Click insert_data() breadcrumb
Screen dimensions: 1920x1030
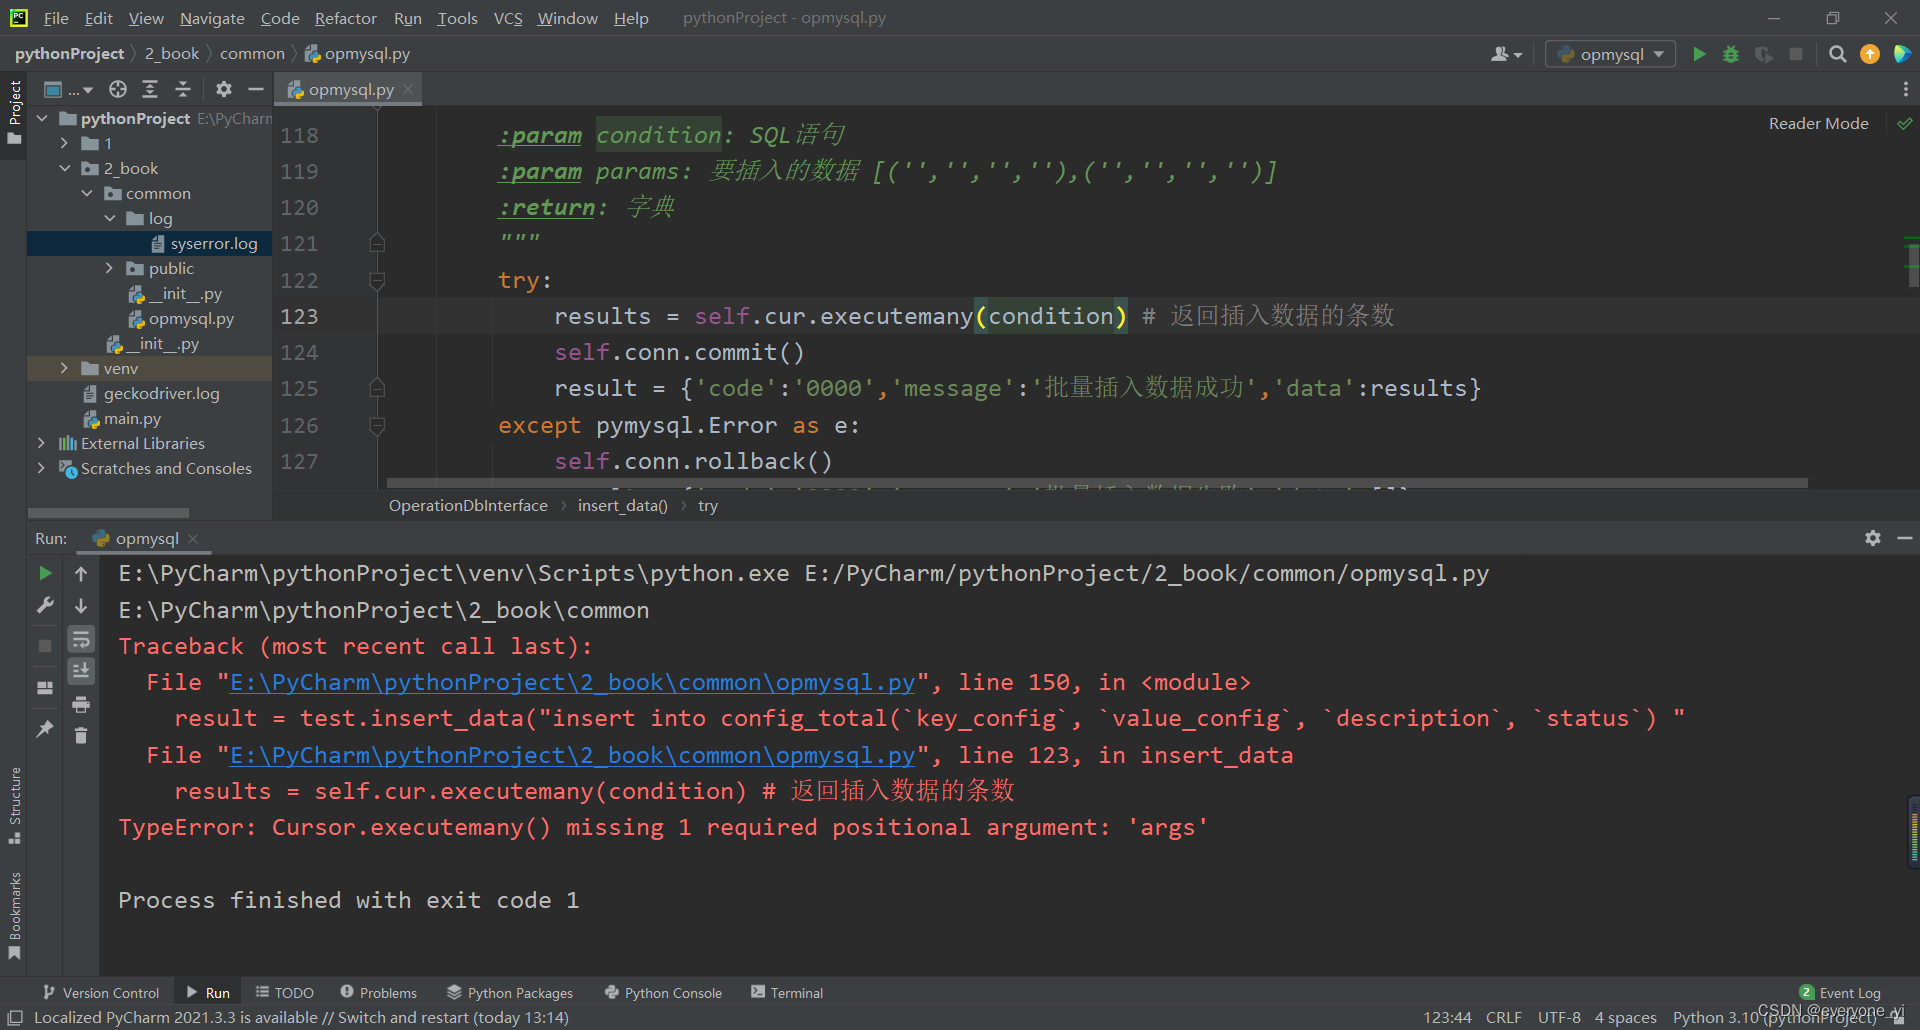tap(622, 505)
